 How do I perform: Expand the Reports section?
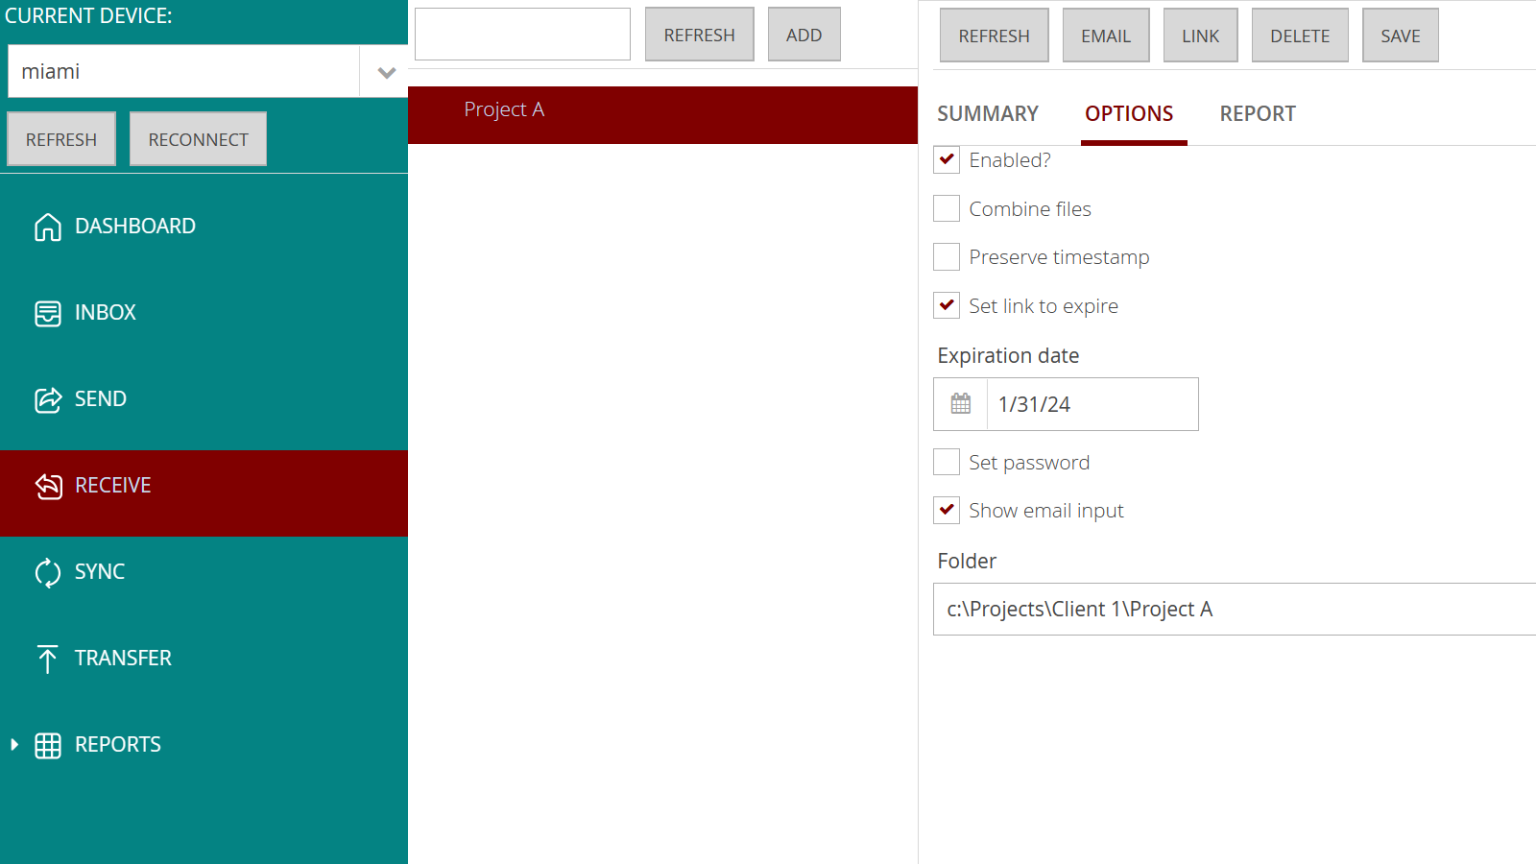13,744
